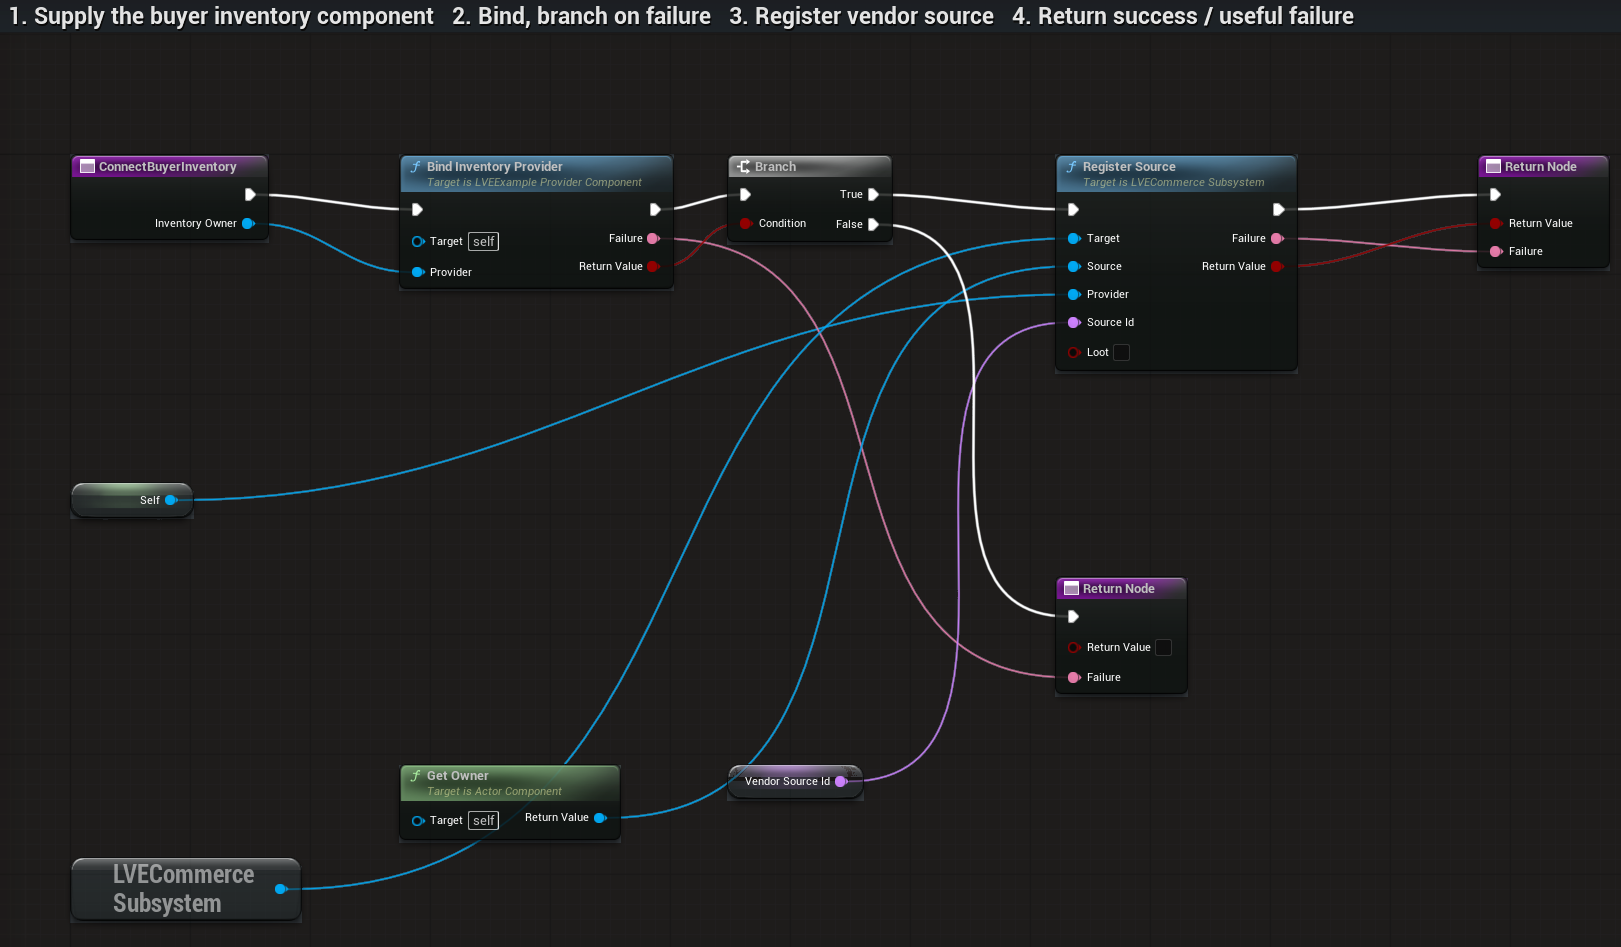Select the Provider pin on Register Source
Viewport: 1621px width, 947px height.
(1074, 295)
